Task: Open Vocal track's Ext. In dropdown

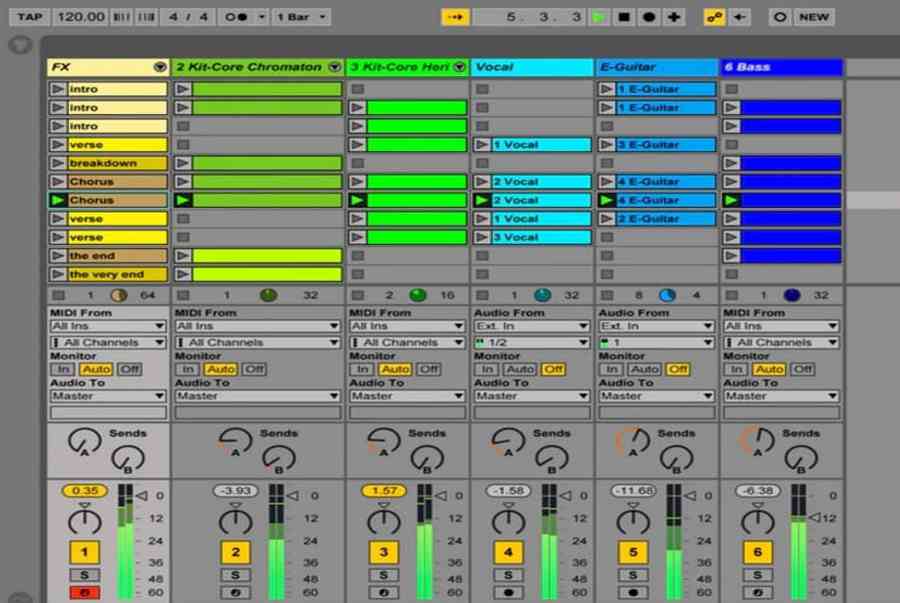Action: point(531,326)
